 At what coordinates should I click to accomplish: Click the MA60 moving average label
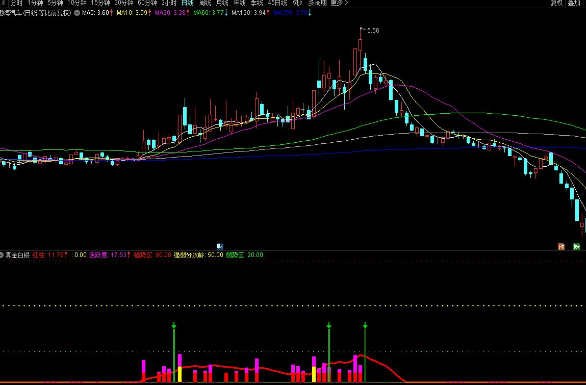tap(210, 13)
